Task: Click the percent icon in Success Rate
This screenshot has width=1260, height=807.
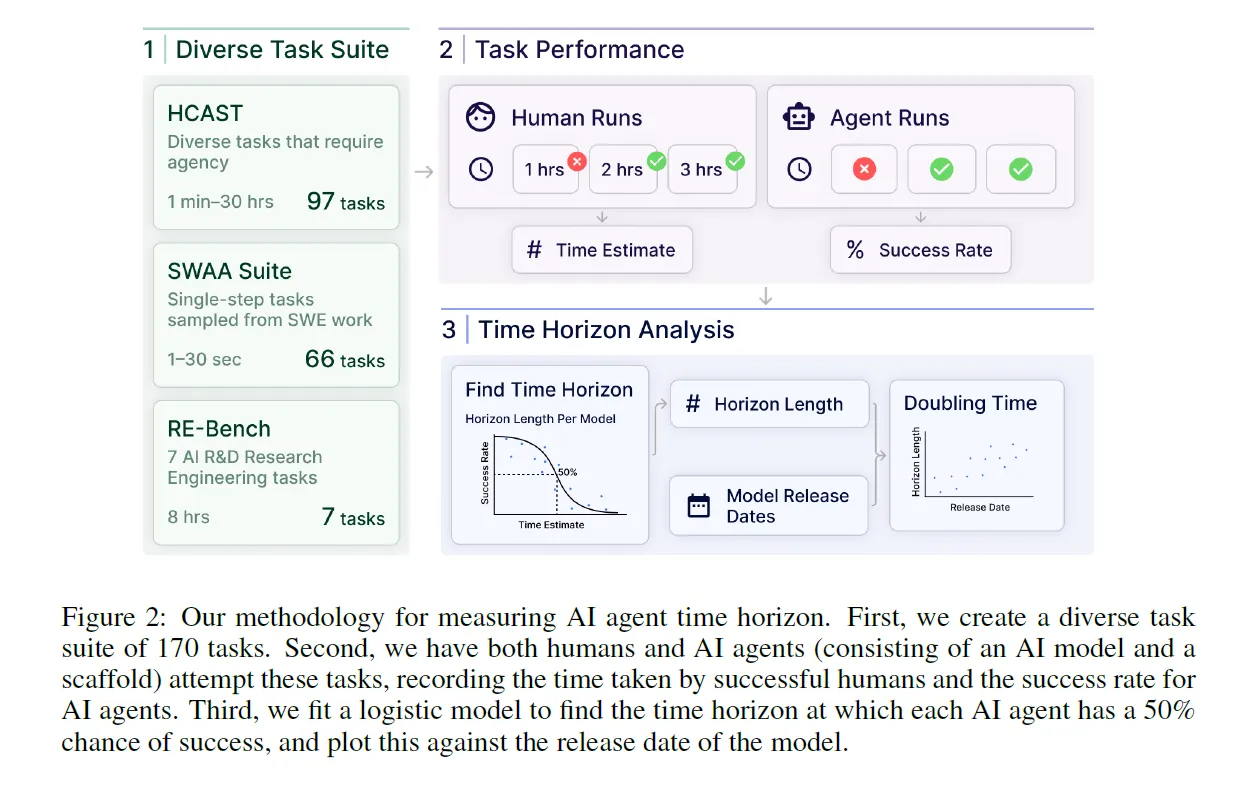Action: click(x=855, y=251)
